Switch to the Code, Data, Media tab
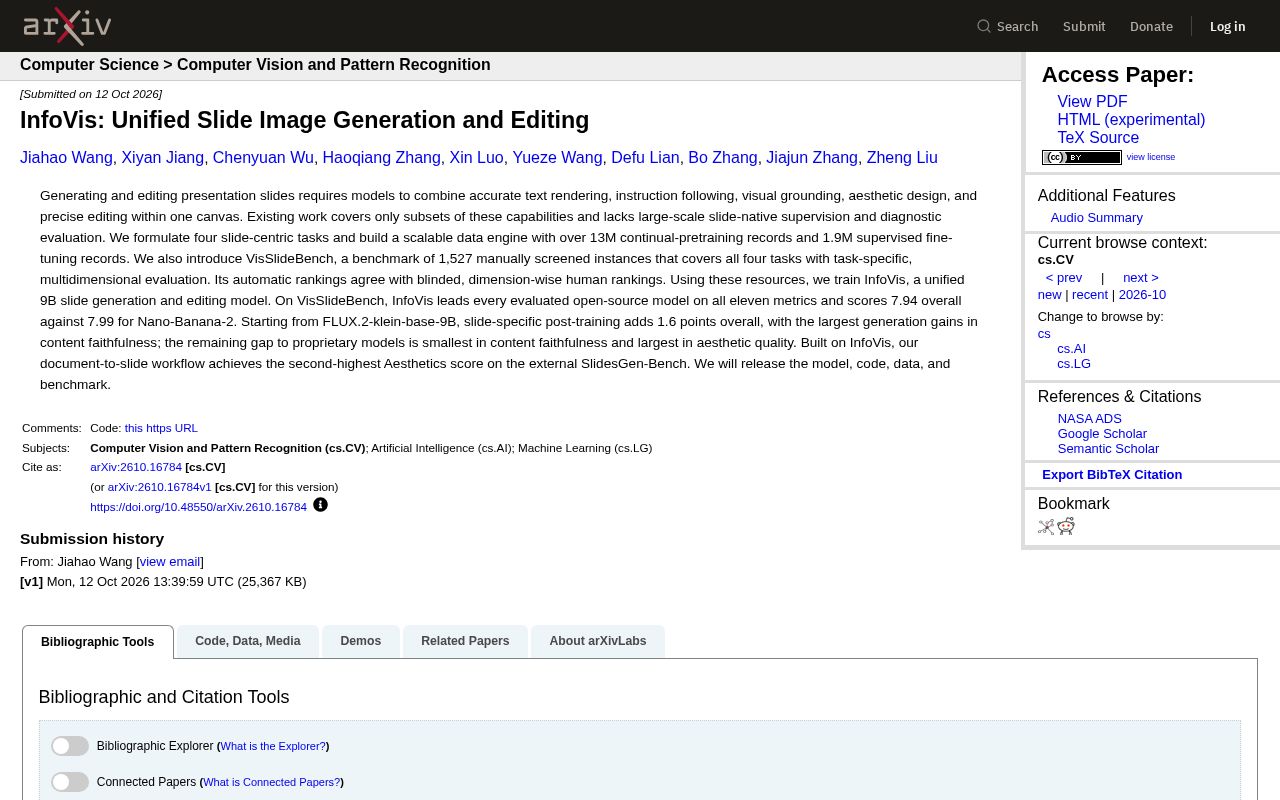Image resolution: width=1280 pixels, height=800 pixels. click(x=248, y=641)
